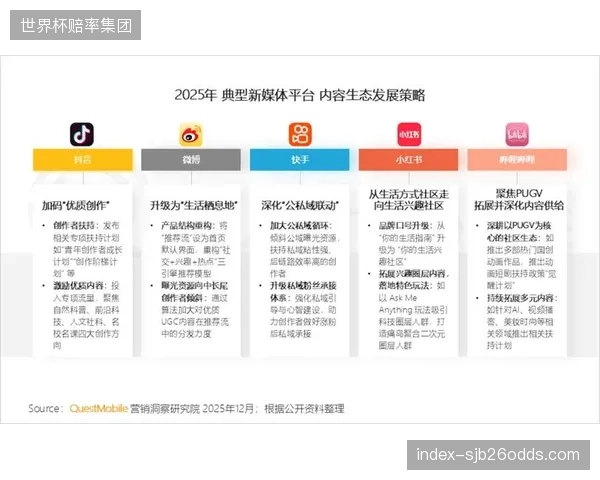Click the orange Kuaishou camera logo
The height and width of the screenshot is (480, 600).
(x=300, y=134)
